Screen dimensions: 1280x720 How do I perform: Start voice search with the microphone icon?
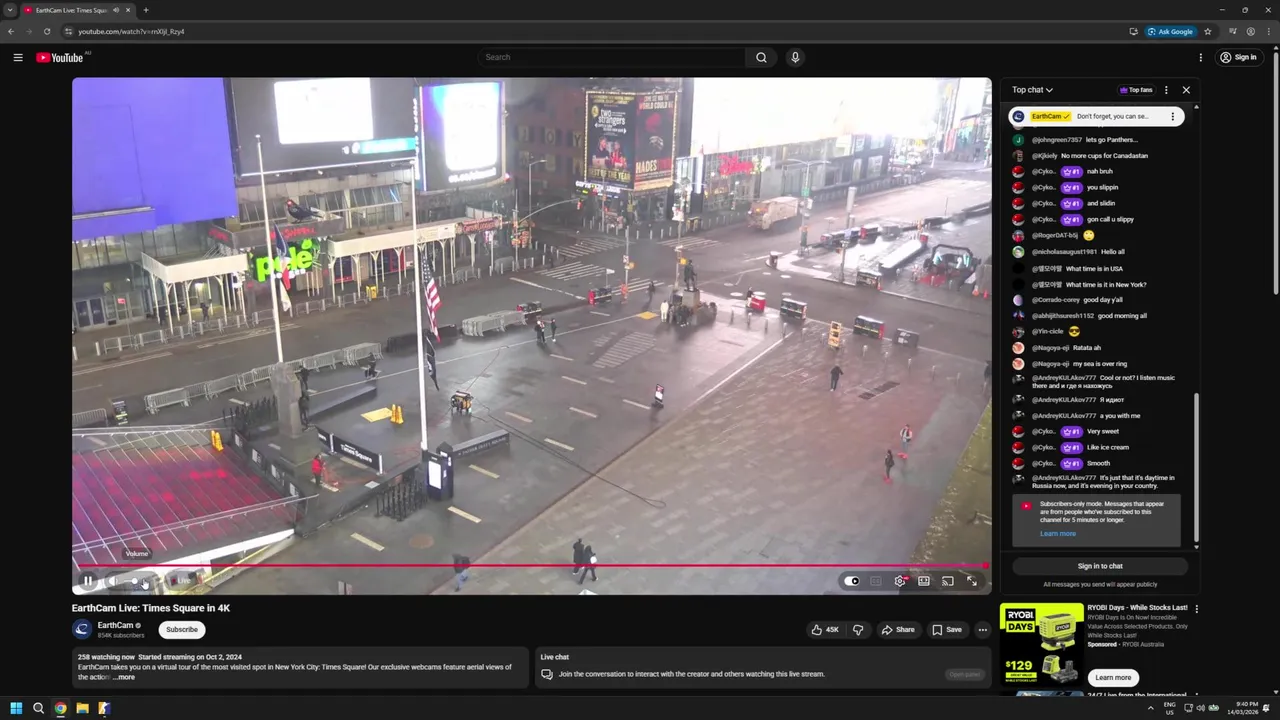795,57
